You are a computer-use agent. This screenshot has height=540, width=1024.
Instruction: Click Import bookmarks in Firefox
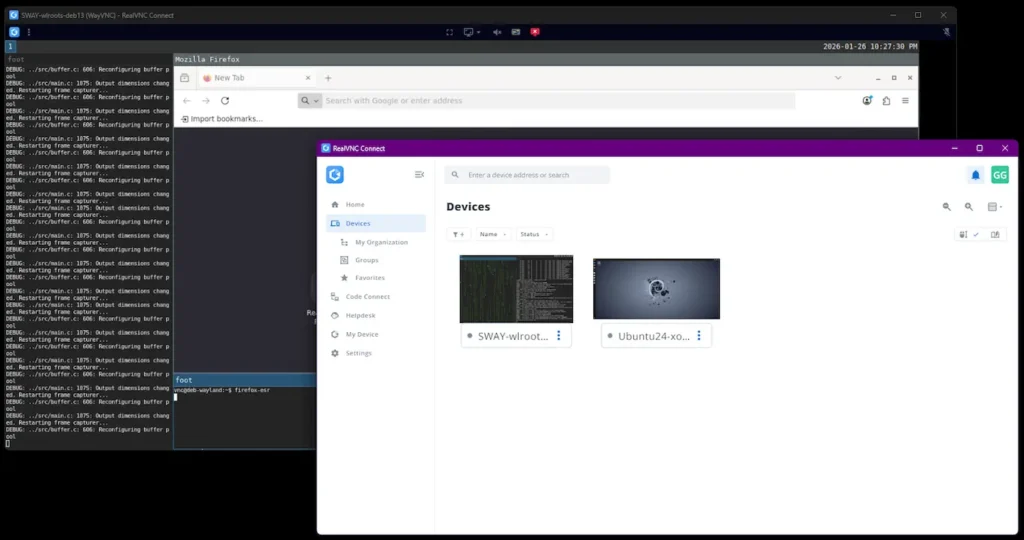pyautogui.click(x=222, y=119)
